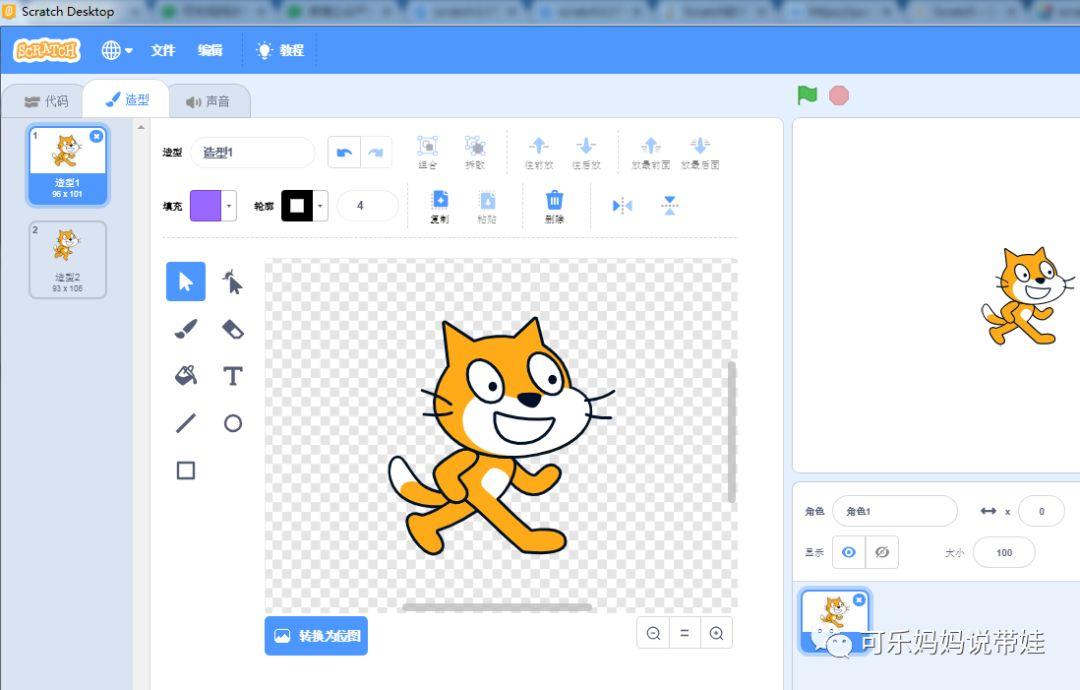Open the language globe dropdown

(x=116, y=50)
